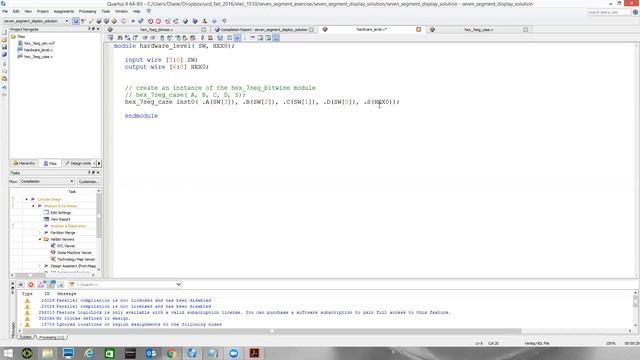The height and width of the screenshot is (360, 640).
Task: Toggle the first messages filter icon
Action: pyautogui.click(x=21, y=284)
